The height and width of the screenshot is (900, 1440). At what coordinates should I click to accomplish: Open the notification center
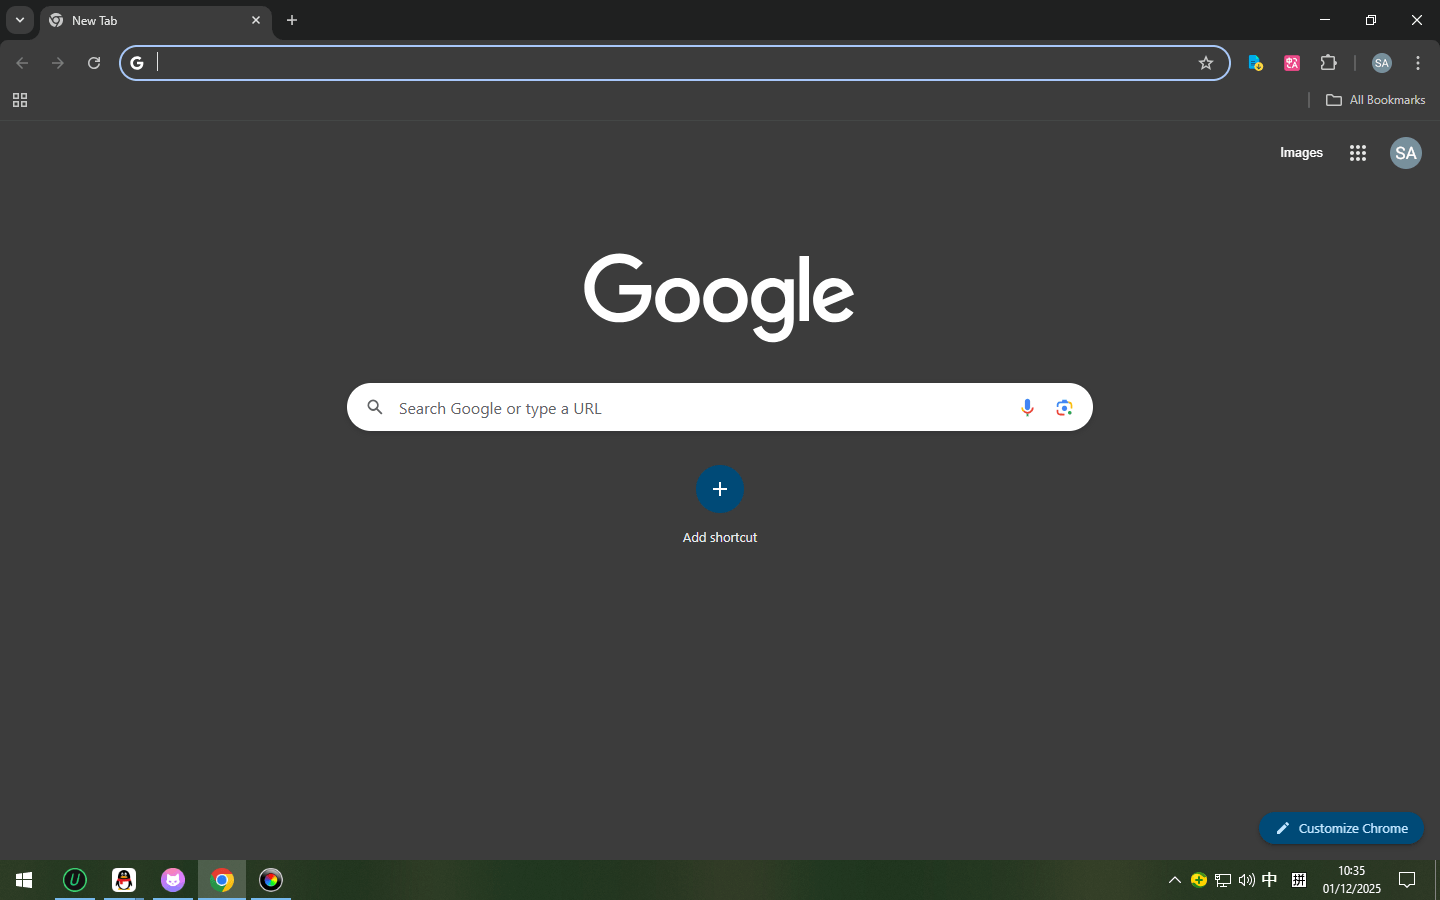click(1407, 880)
